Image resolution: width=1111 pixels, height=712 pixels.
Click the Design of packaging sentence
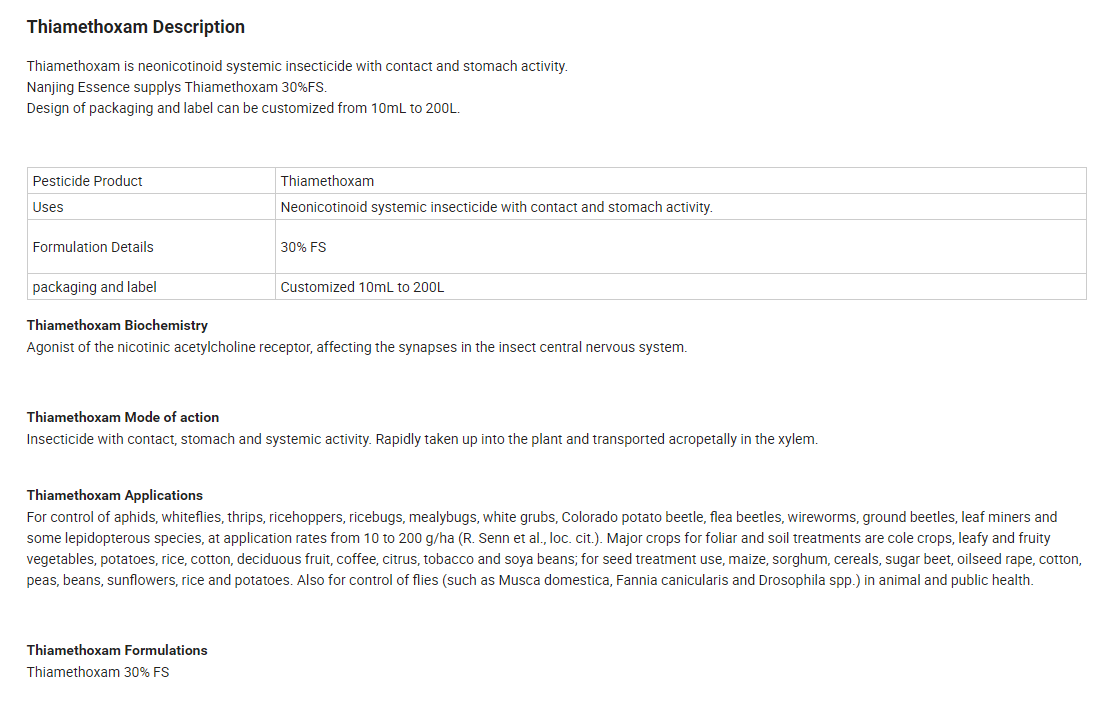coord(243,108)
